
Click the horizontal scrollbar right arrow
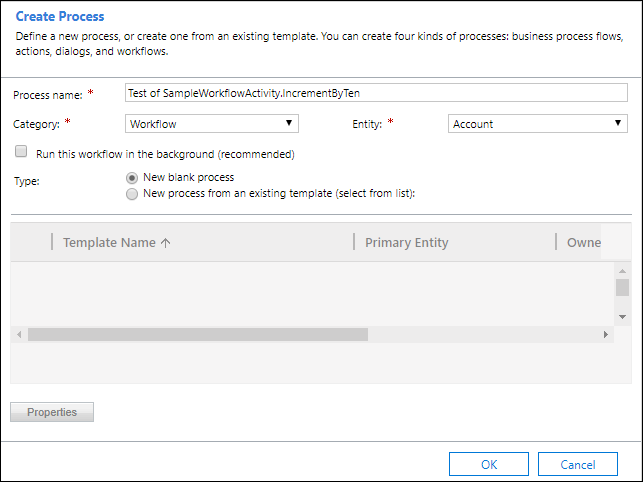pyautogui.click(x=606, y=335)
